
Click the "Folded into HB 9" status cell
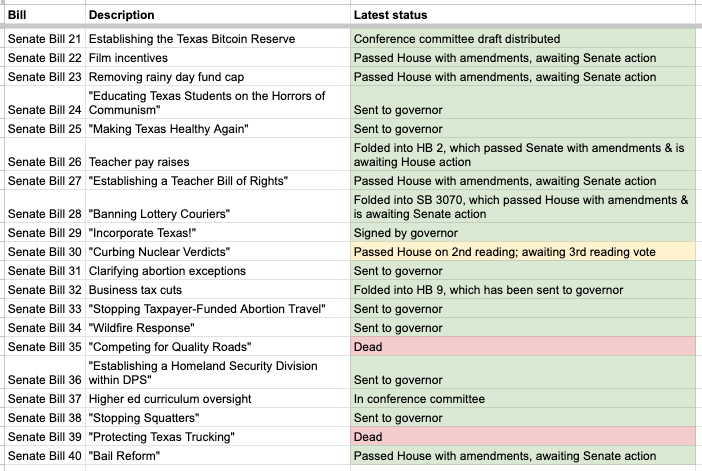point(523,290)
